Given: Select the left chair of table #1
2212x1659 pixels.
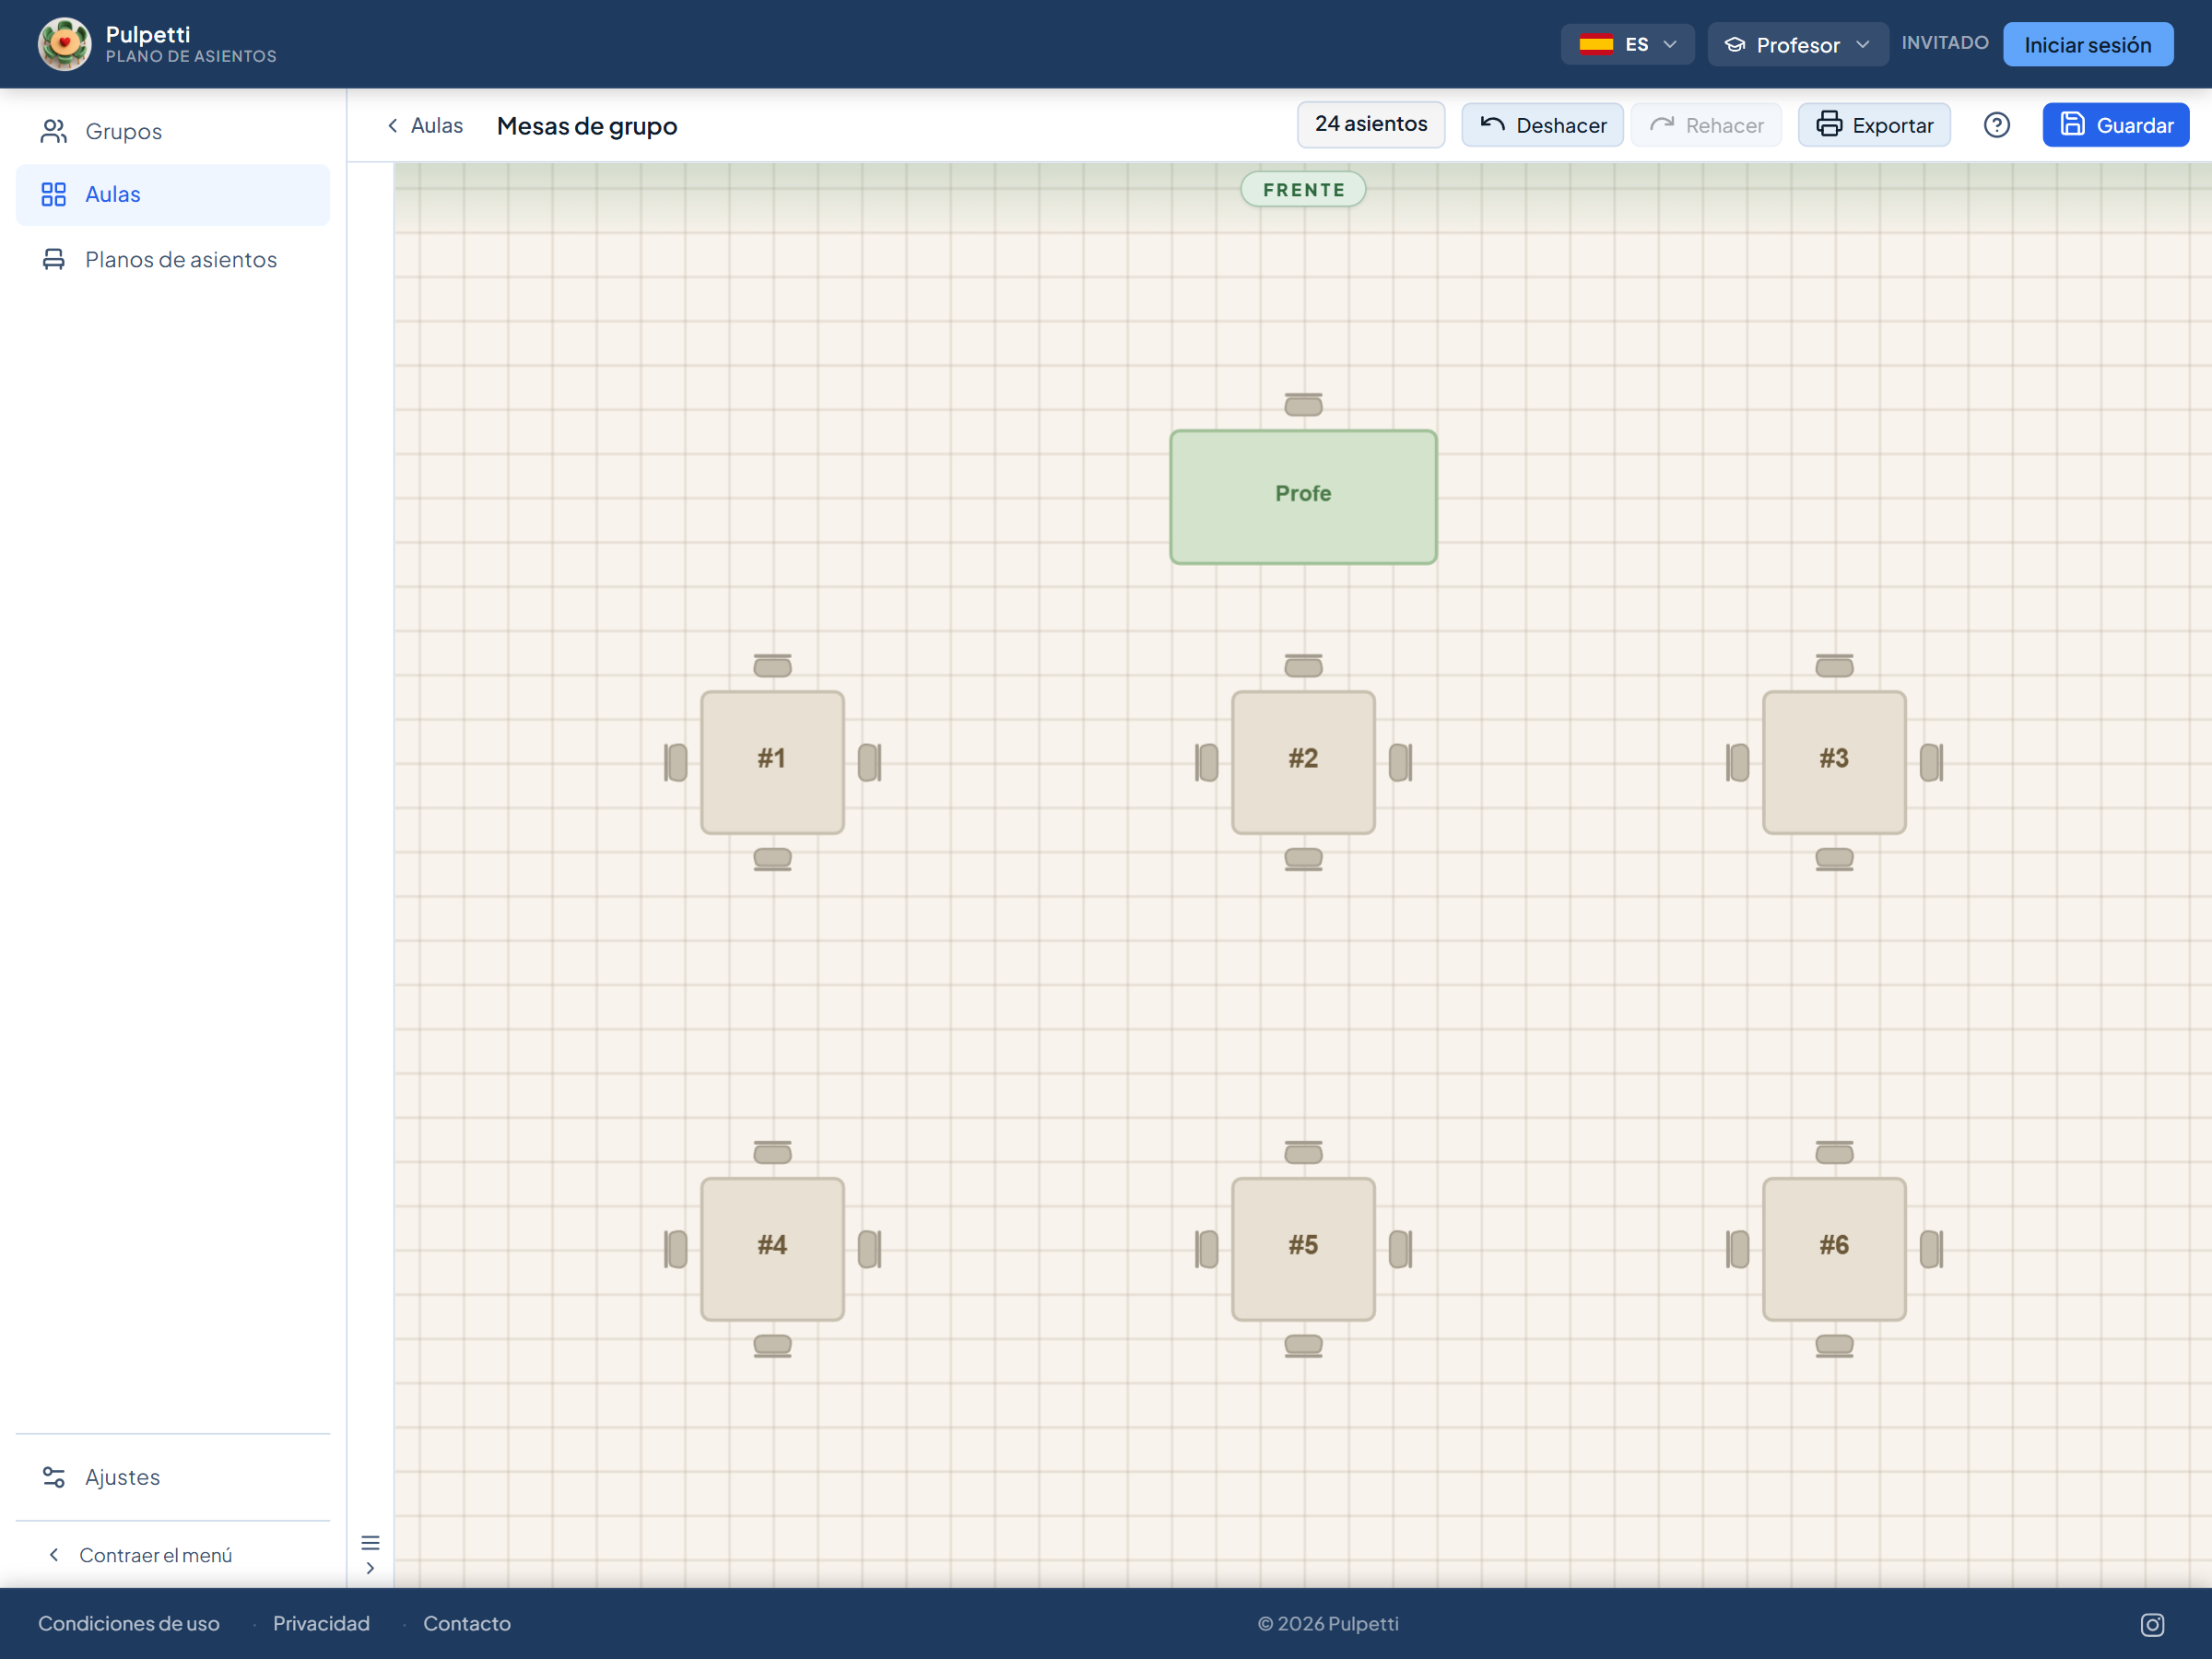Looking at the screenshot, I should pos(675,762).
